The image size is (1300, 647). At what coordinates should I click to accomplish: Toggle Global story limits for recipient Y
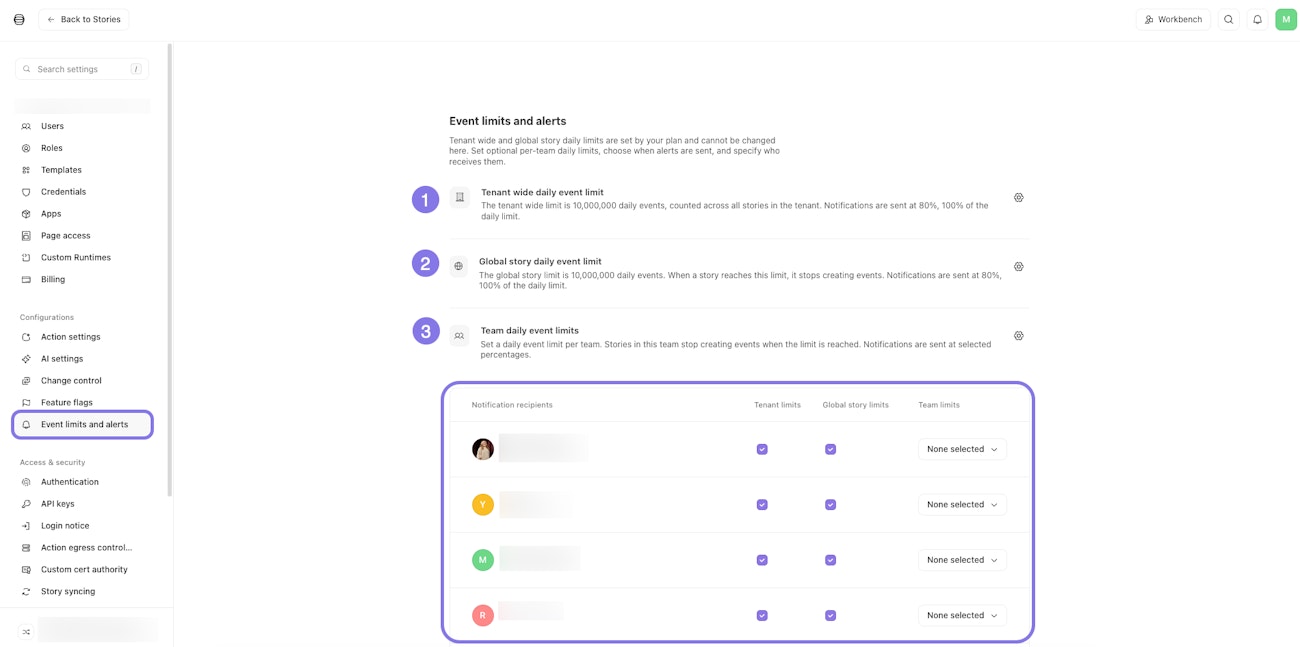[x=830, y=505]
